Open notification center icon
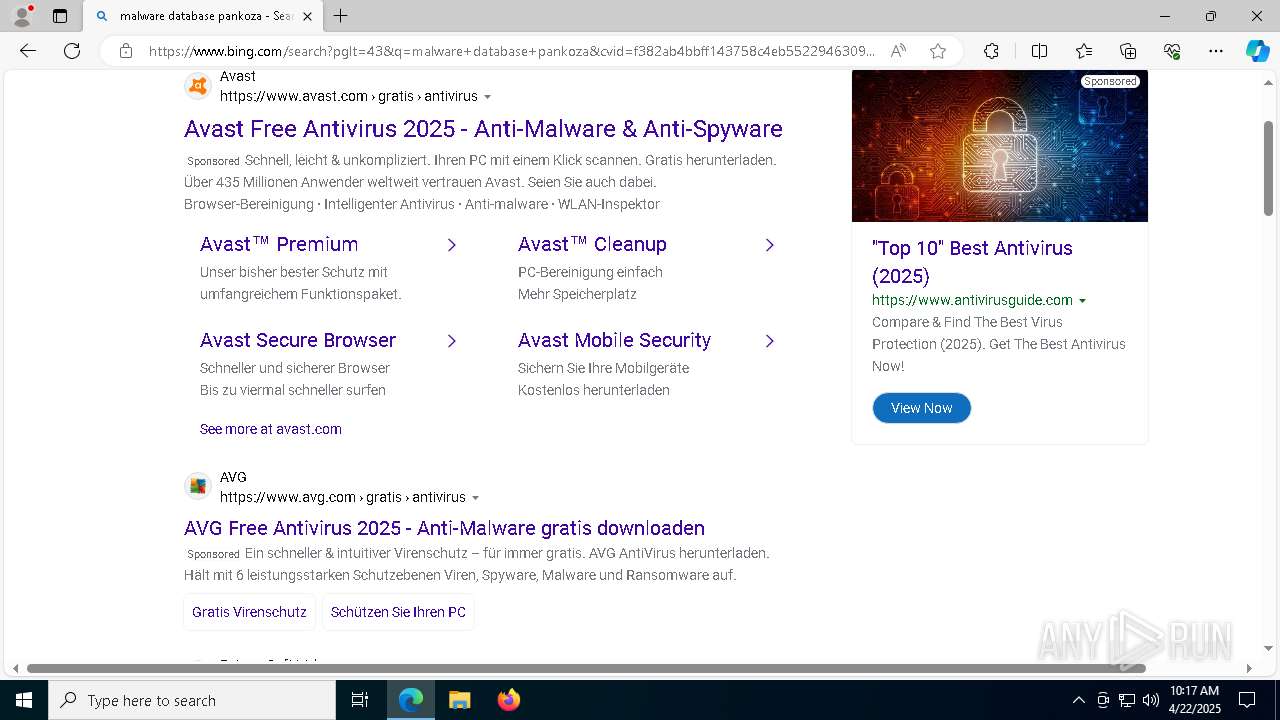The image size is (1280, 720). 1247,700
